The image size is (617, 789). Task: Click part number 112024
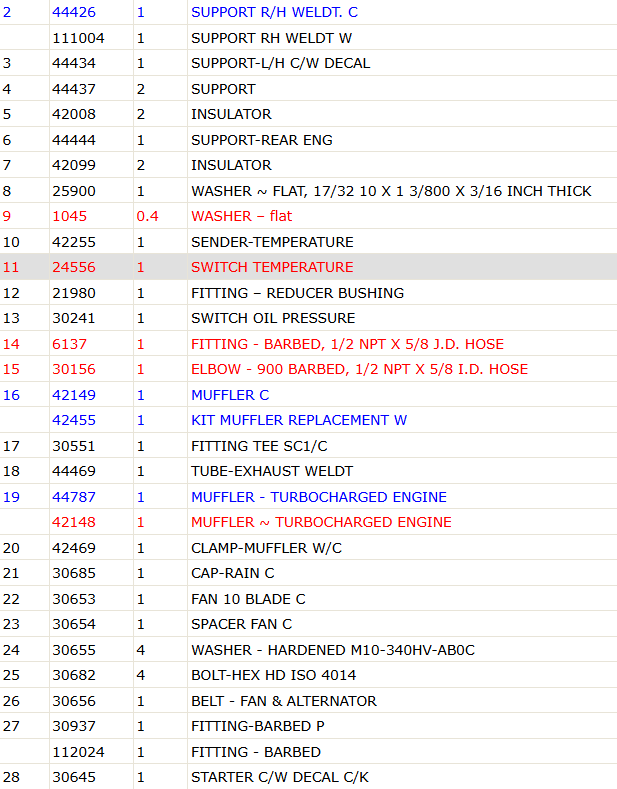tap(79, 752)
